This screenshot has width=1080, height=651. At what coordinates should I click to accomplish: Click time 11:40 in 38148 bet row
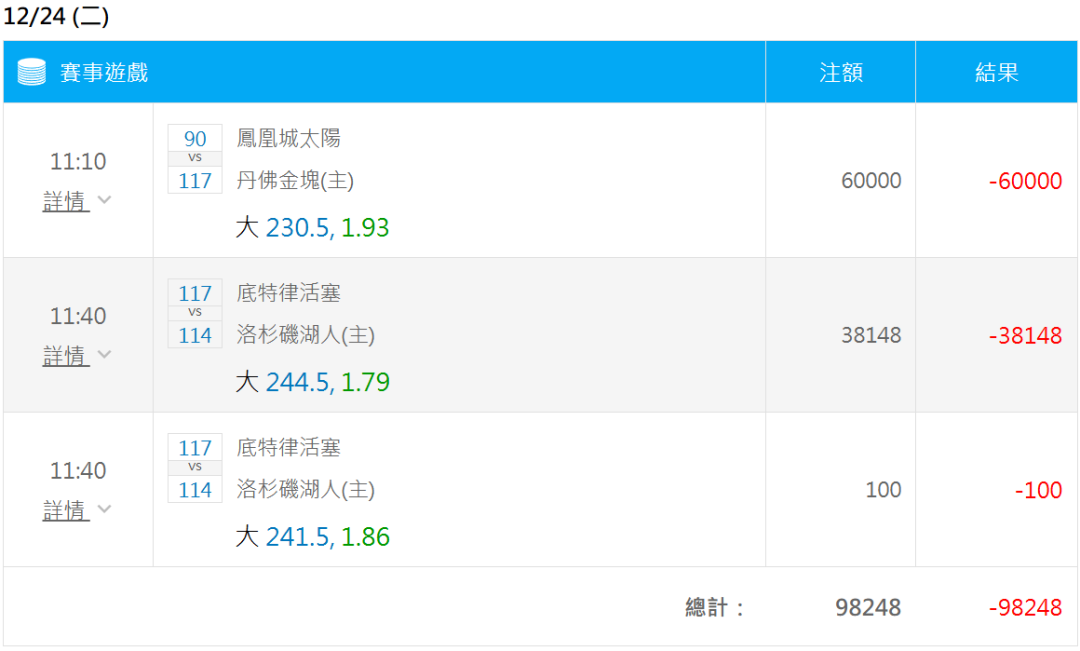(x=78, y=316)
